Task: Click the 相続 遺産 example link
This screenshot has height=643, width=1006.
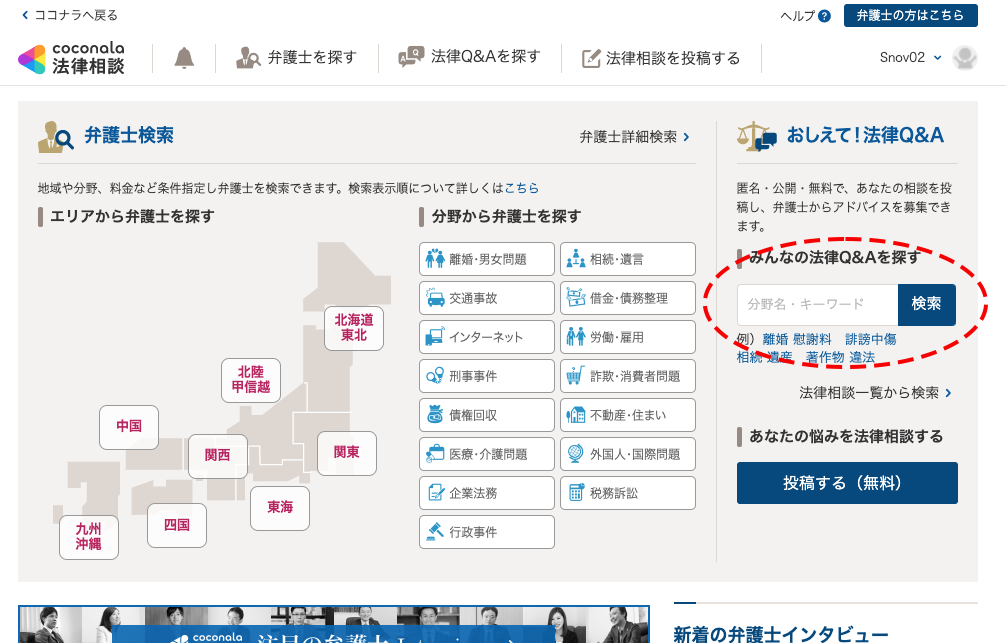Action: (764, 357)
